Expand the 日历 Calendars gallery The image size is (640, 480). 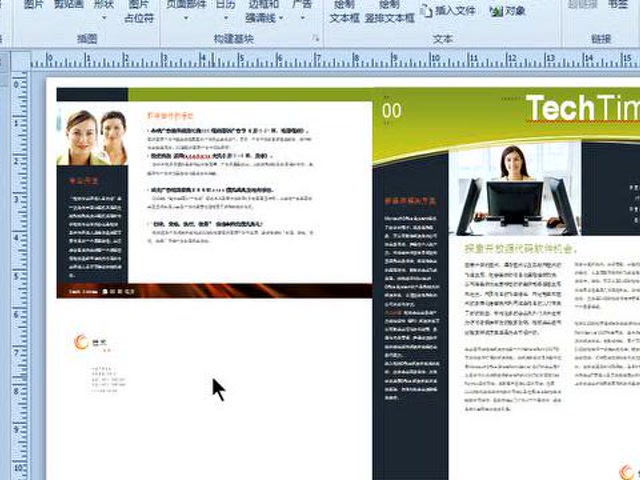click(226, 10)
